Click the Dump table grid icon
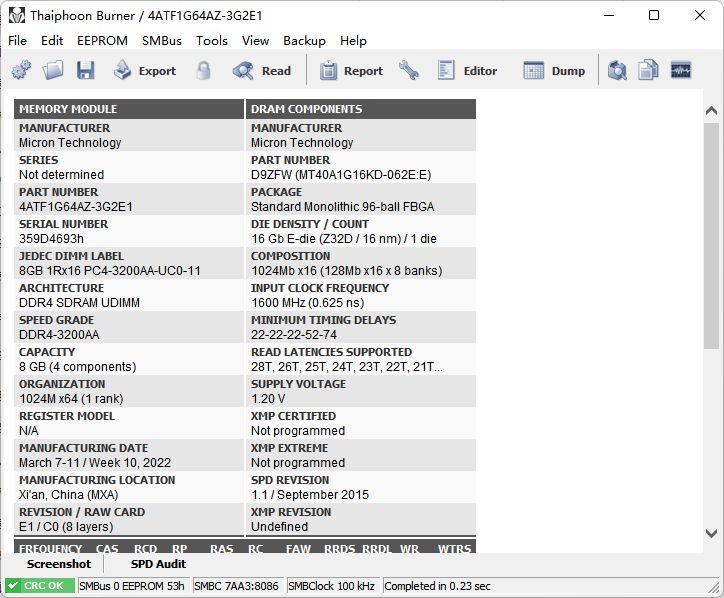 (x=533, y=71)
